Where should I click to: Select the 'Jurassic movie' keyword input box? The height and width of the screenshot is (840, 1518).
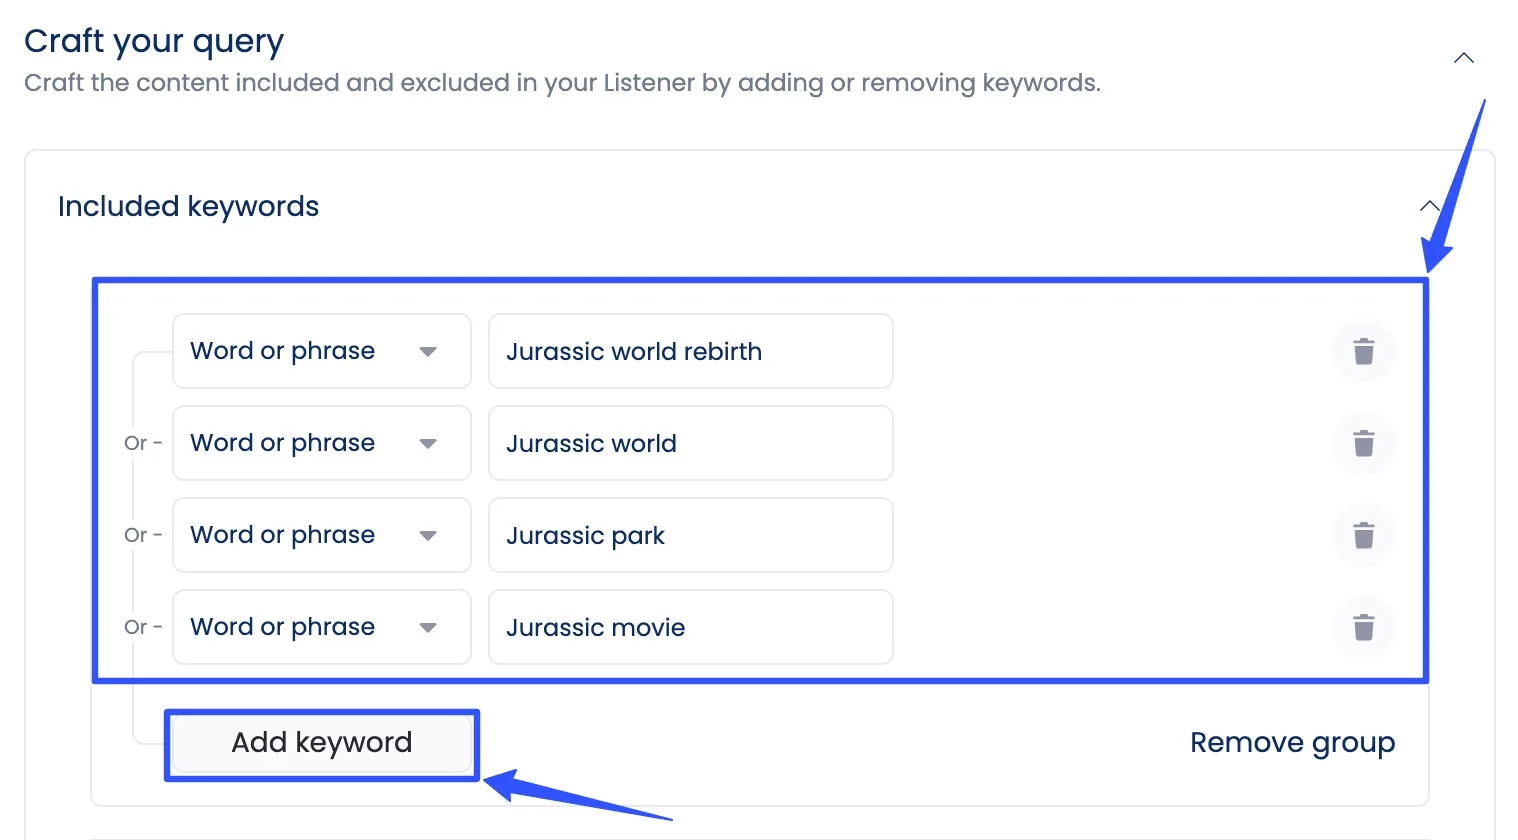[690, 628]
